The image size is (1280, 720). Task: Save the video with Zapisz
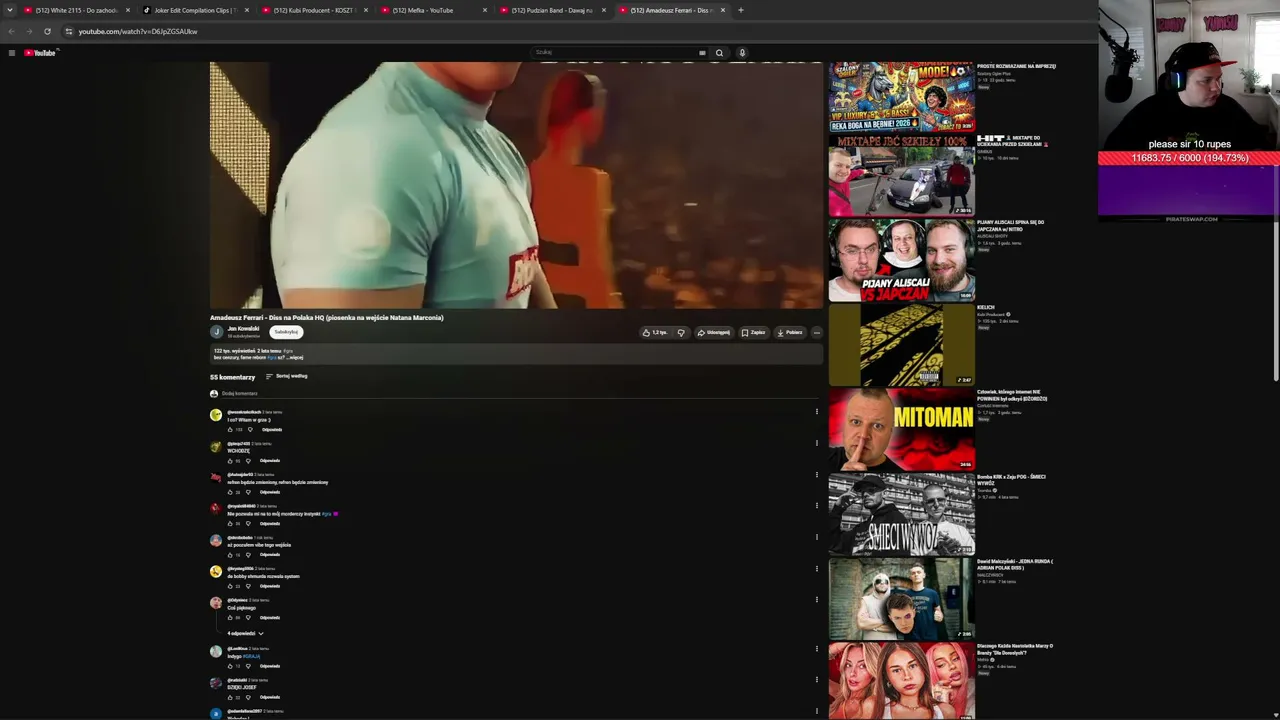point(753,332)
